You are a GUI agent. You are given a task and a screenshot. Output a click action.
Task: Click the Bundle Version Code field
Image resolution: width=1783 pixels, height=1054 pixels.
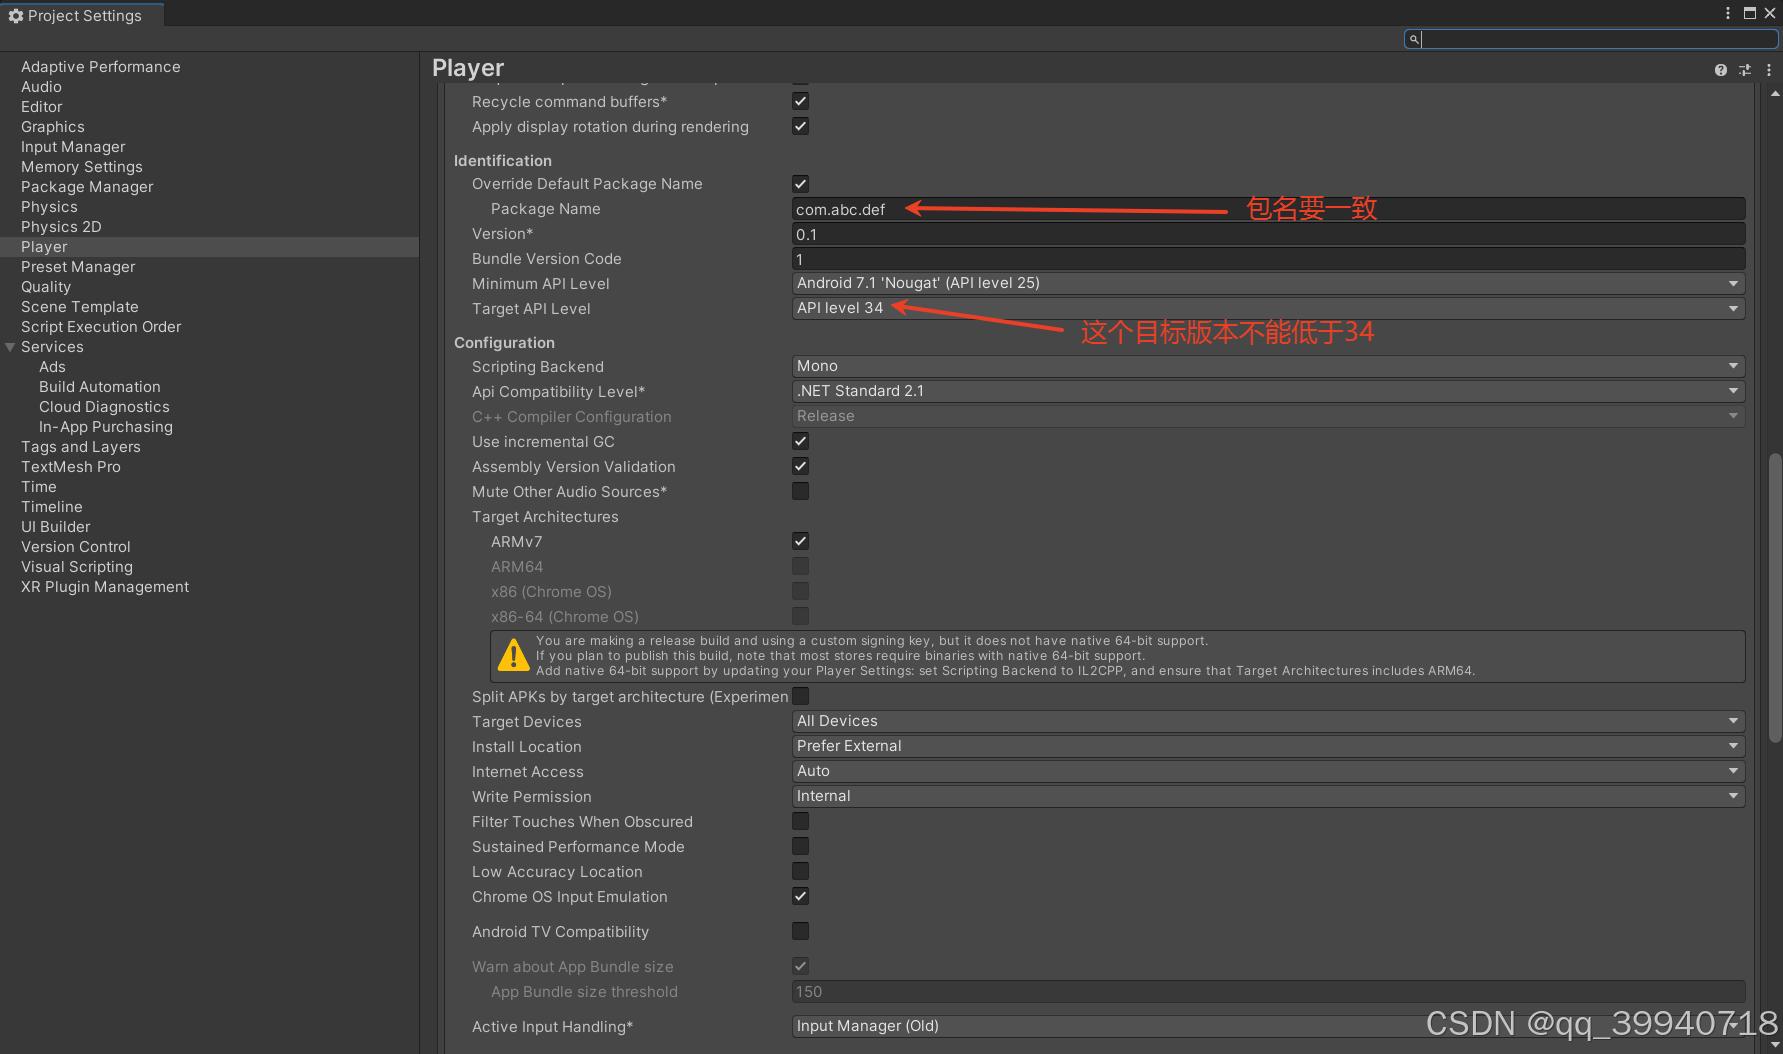tap(1268, 259)
